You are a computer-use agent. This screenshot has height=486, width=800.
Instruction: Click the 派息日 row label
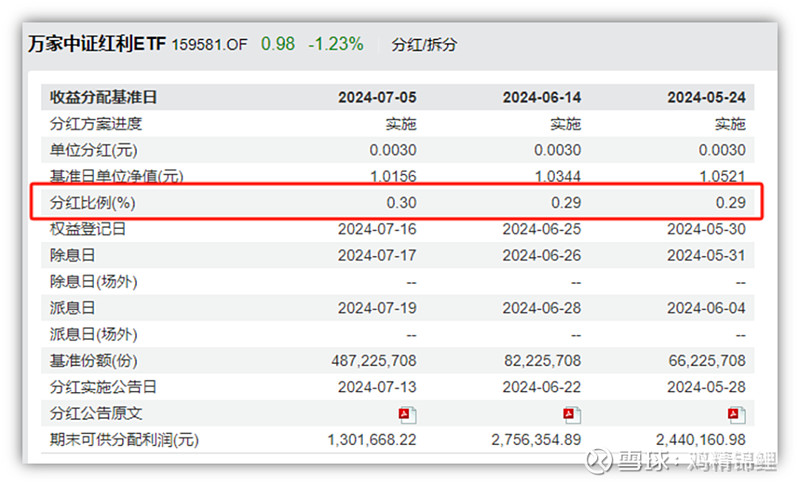72,308
